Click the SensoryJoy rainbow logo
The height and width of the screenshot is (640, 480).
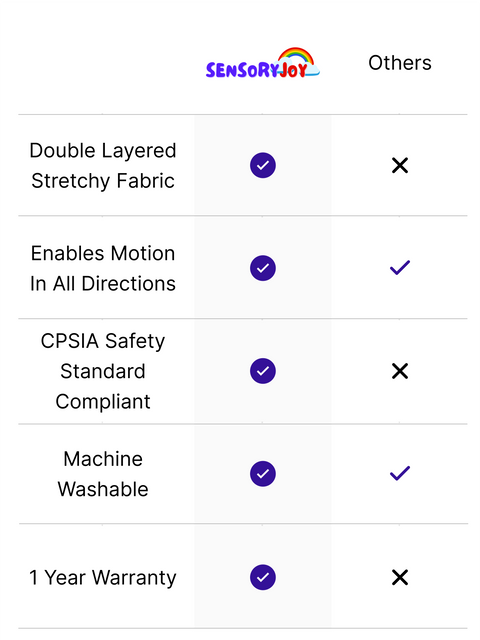coord(262,63)
